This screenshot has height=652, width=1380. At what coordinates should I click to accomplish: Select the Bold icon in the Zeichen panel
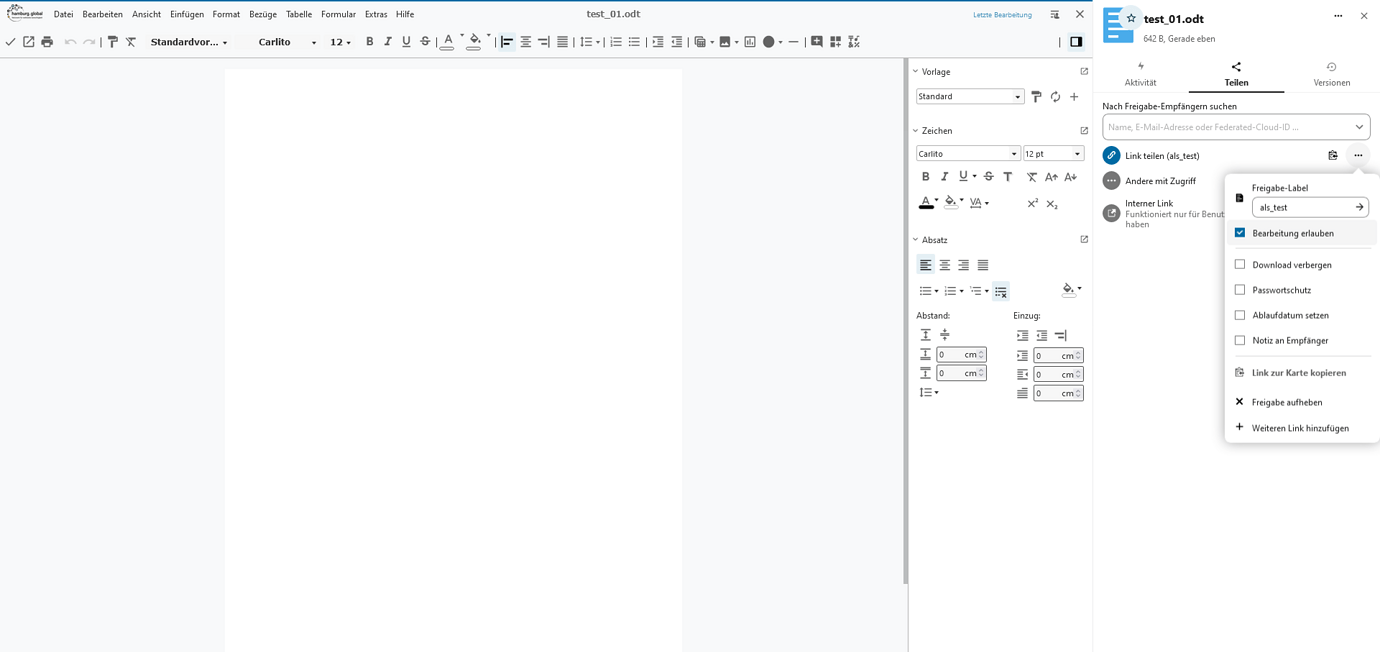tap(925, 176)
